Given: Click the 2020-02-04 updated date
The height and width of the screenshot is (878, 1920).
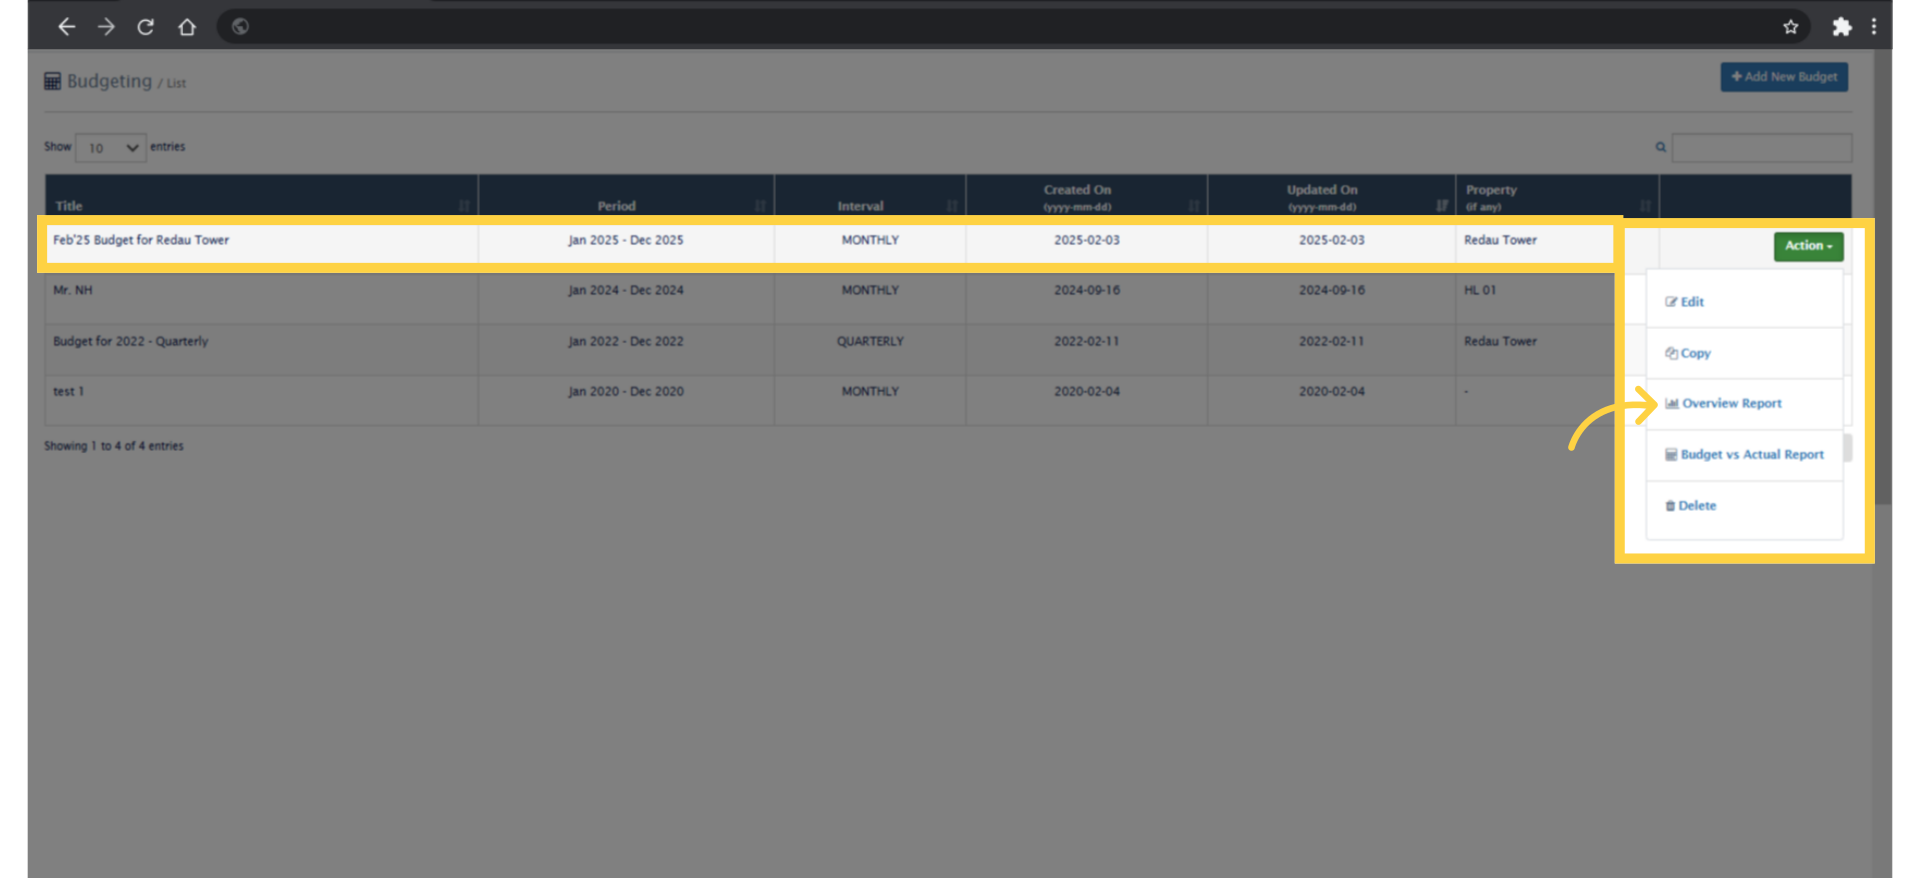Looking at the screenshot, I should pyautogui.click(x=1332, y=391).
